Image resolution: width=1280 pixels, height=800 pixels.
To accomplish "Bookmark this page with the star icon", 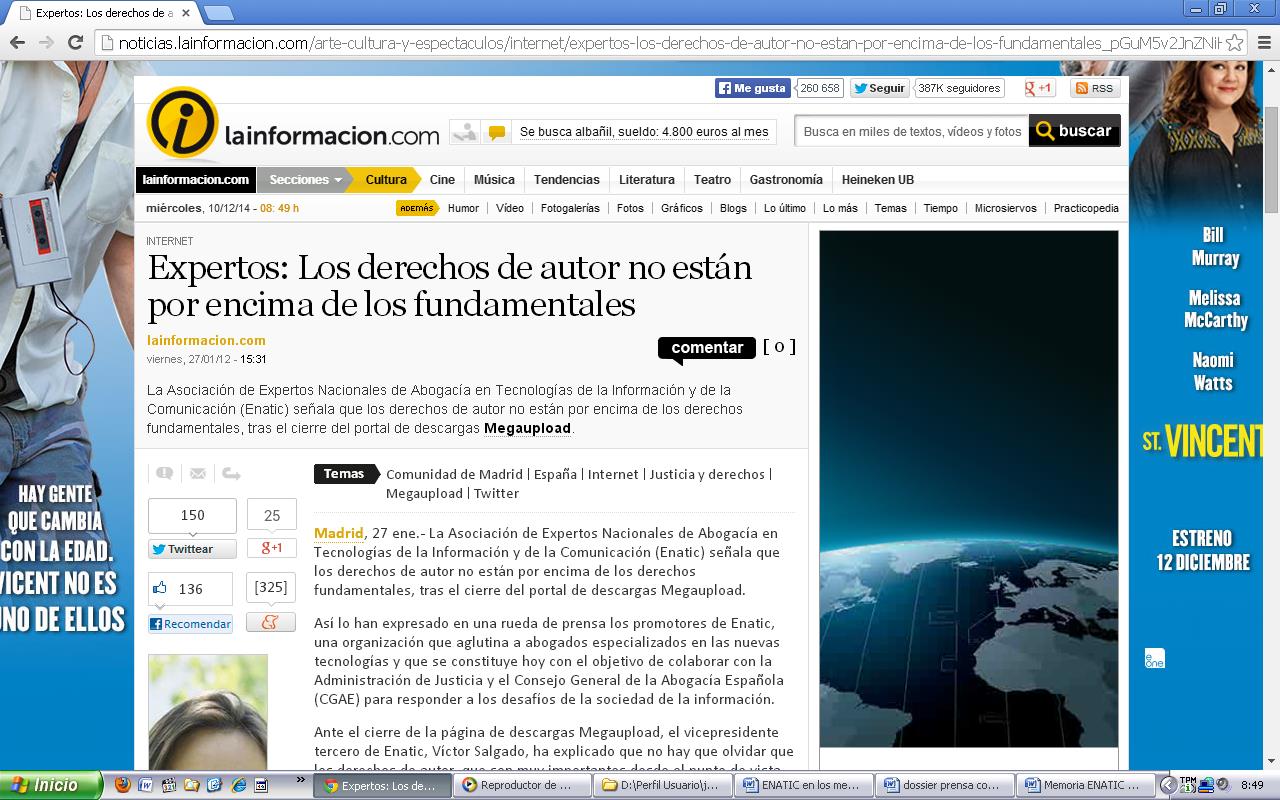I will (1234, 42).
